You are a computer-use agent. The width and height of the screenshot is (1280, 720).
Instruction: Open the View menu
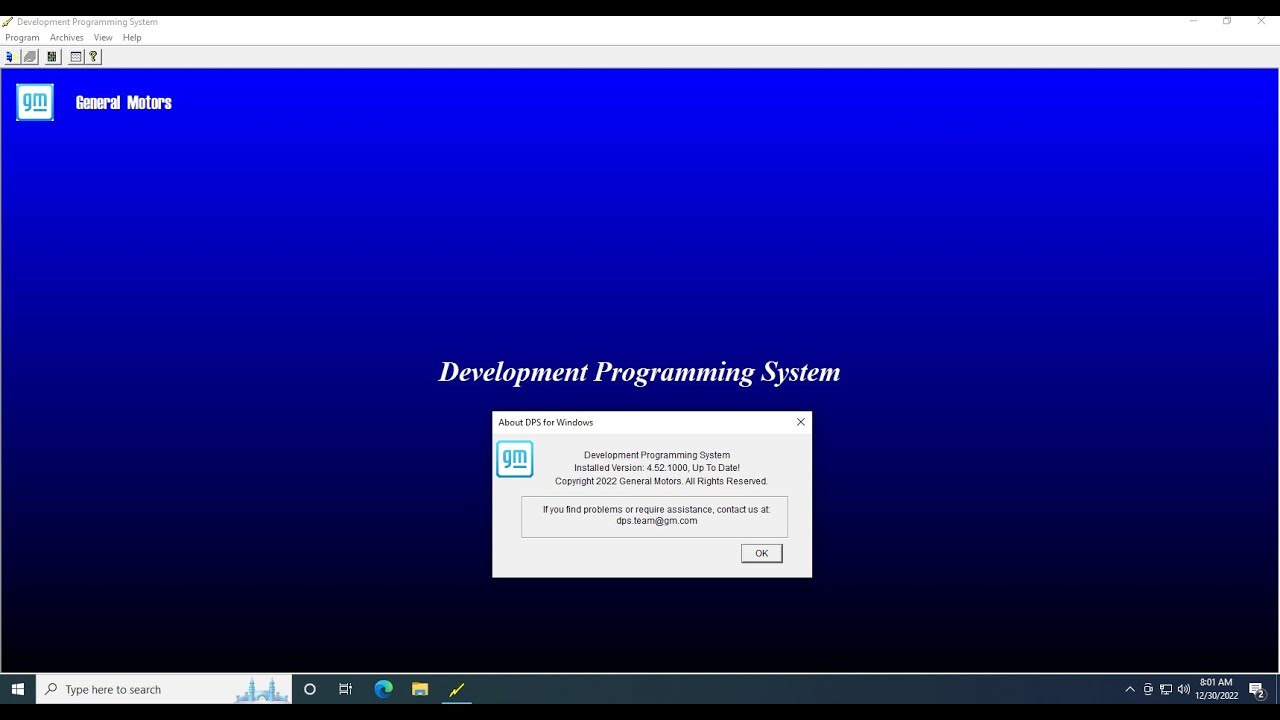click(x=103, y=37)
